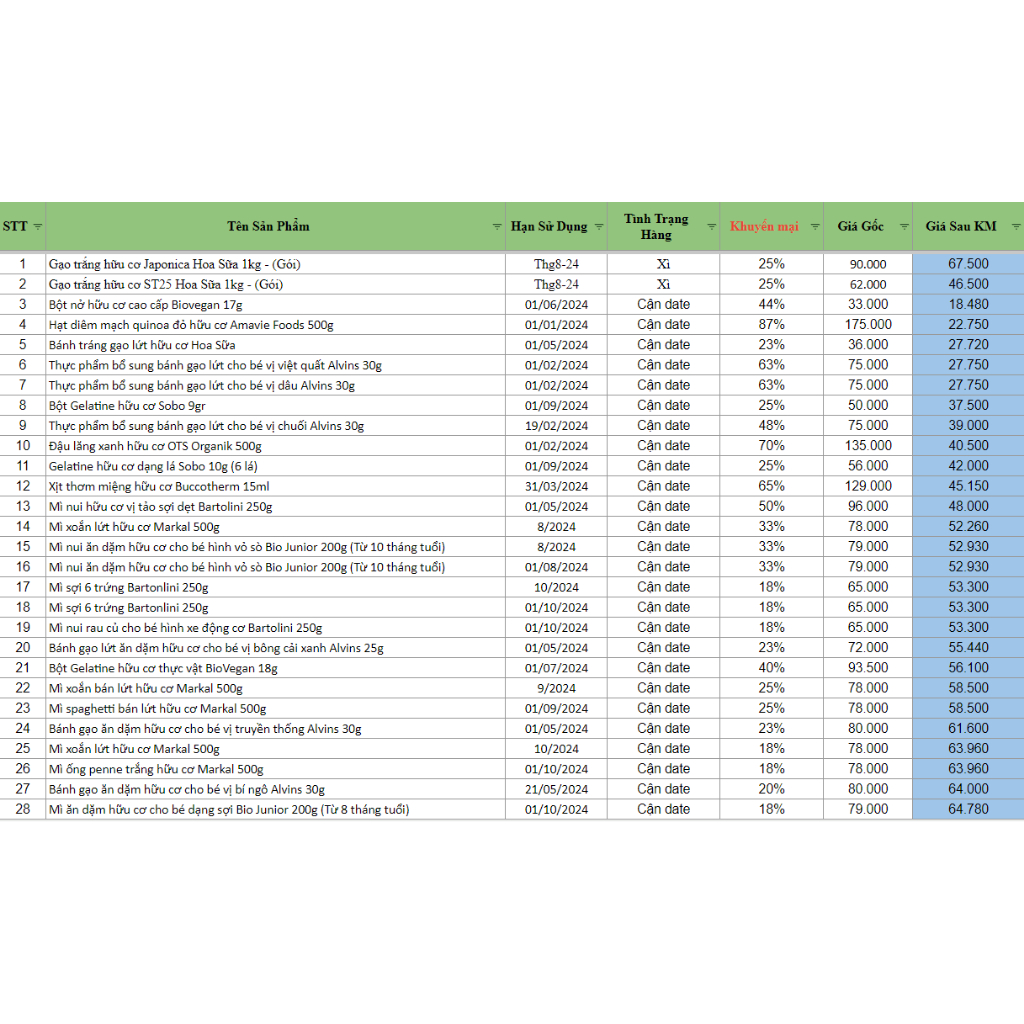The width and height of the screenshot is (1024, 1024).
Task: Click the Khuyến mại red header text
Action: click(x=764, y=227)
